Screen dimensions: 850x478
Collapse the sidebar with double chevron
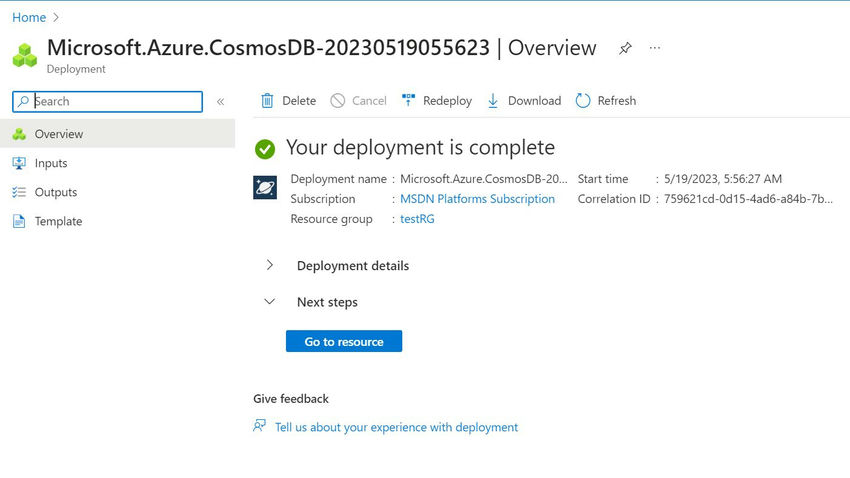coord(221,101)
